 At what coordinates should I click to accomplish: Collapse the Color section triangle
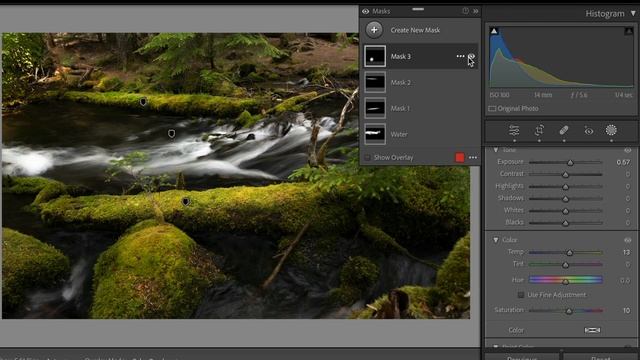pyautogui.click(x=496, y=240)
